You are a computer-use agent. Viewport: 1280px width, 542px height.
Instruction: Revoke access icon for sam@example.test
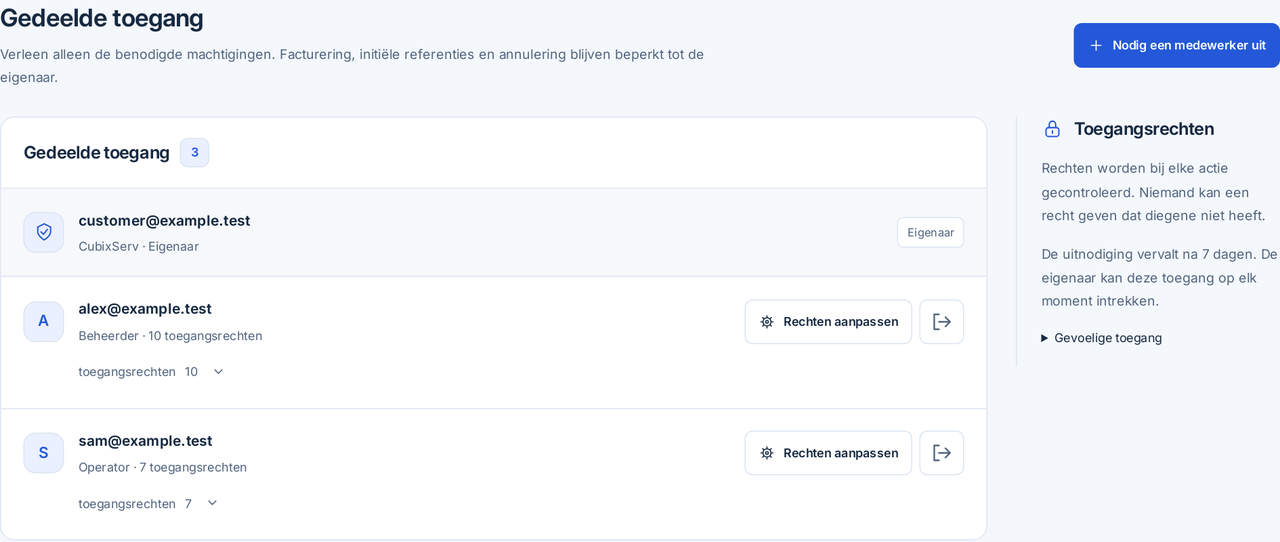[x=942, y=453]
